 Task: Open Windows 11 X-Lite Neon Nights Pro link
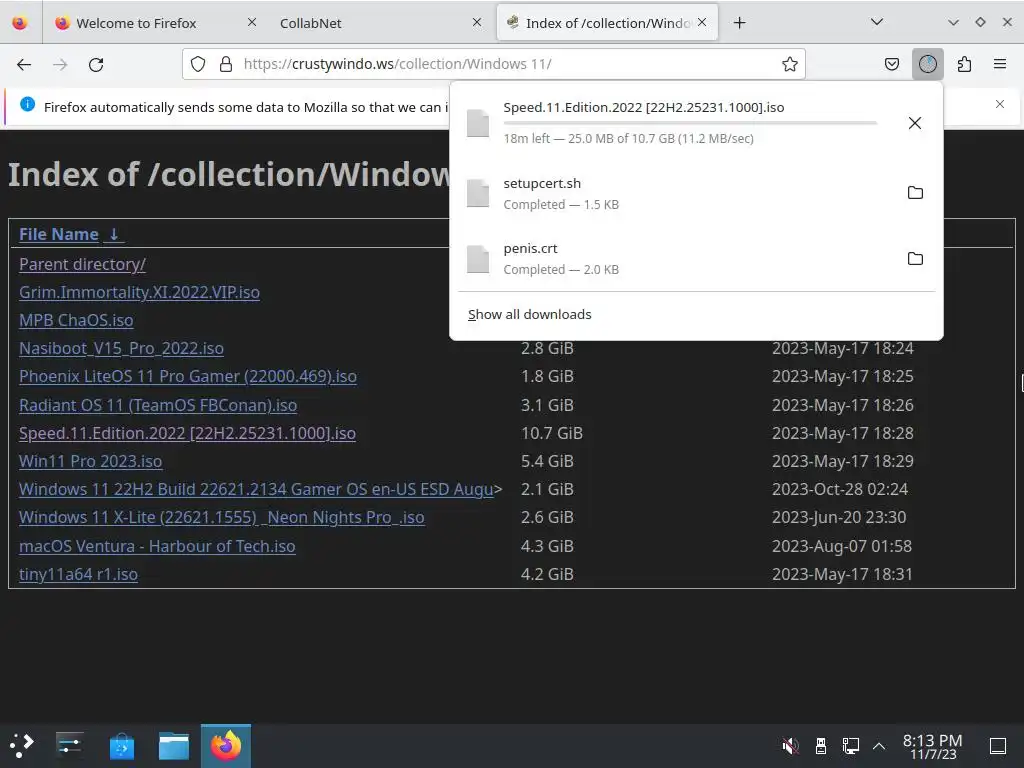click(222, 518)
